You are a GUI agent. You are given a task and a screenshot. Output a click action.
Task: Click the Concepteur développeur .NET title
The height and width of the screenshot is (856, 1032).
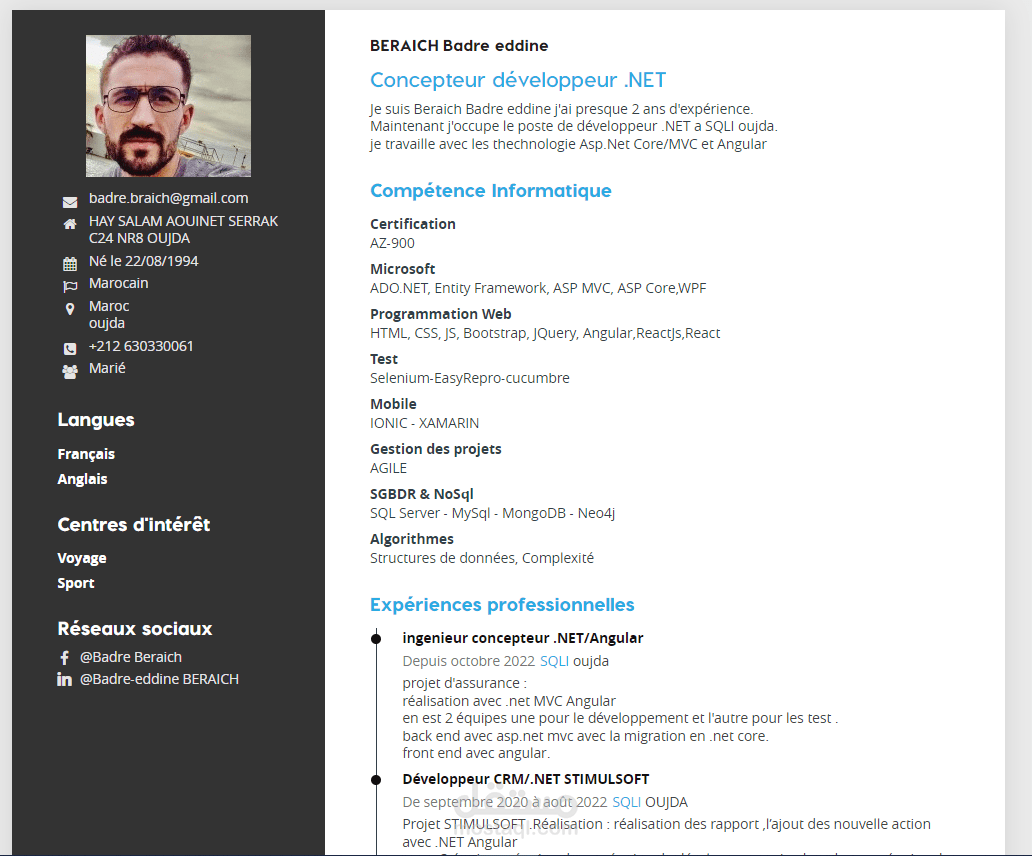click(x=518, y=80)
